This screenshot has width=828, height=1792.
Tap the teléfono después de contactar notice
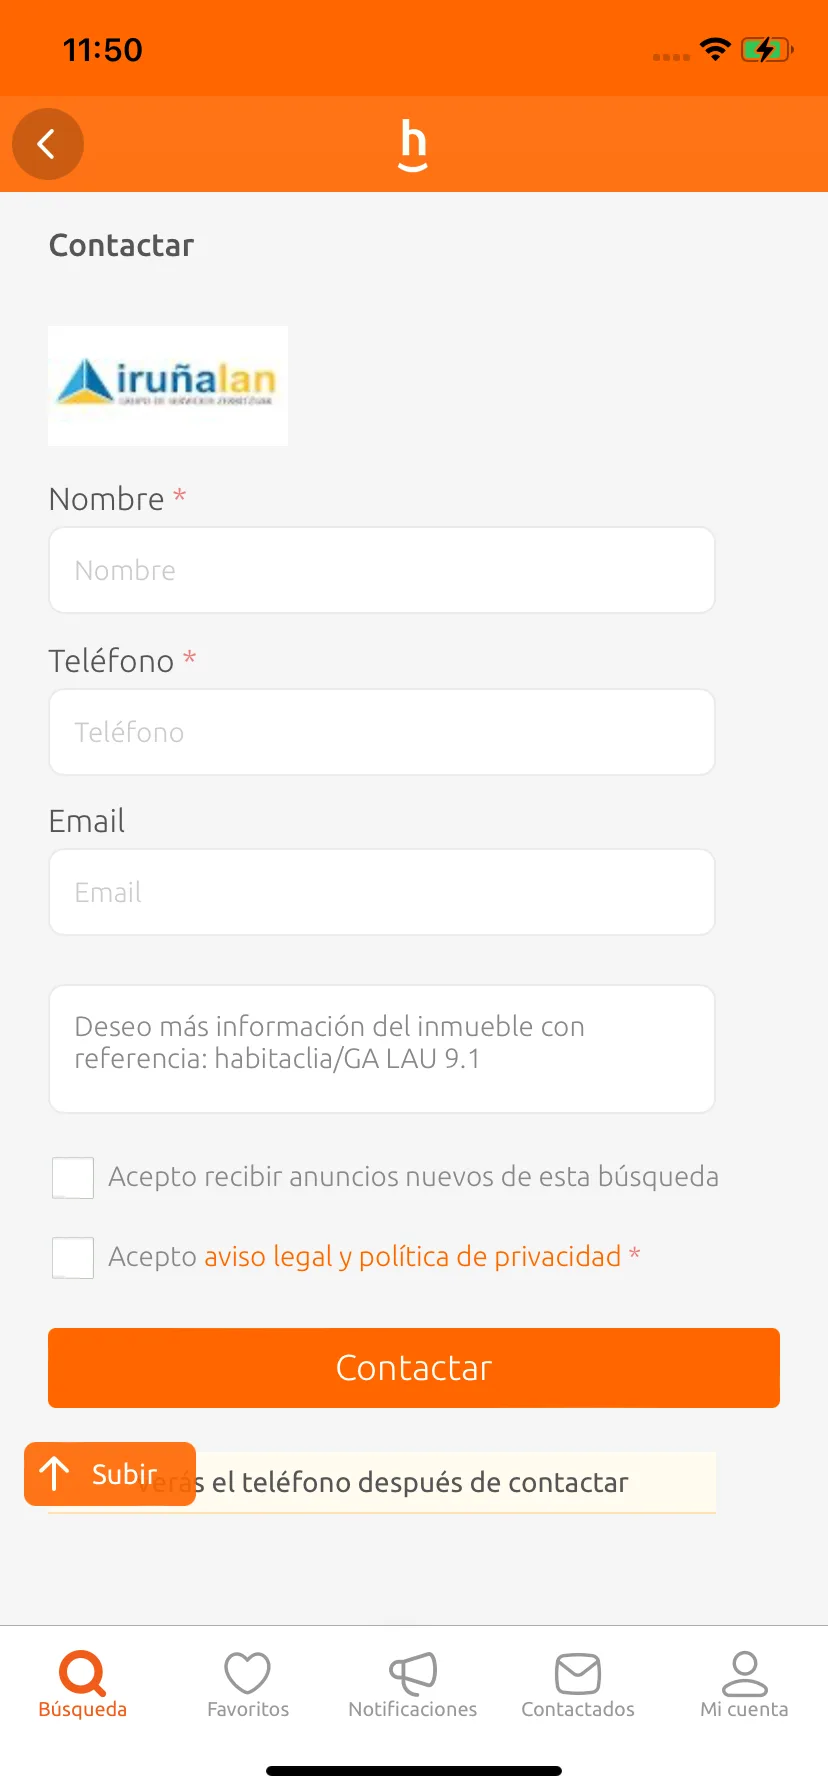click(x=382, y=1482)
